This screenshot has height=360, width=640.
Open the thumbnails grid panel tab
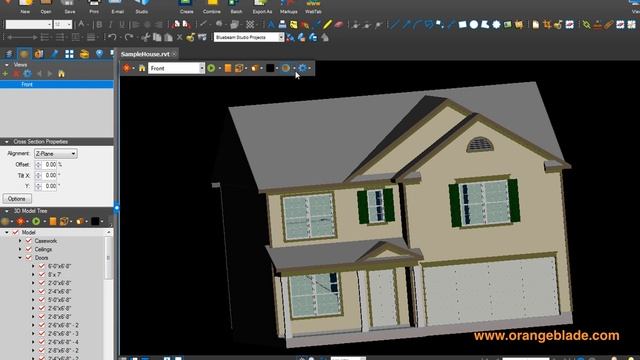(69, 54)
